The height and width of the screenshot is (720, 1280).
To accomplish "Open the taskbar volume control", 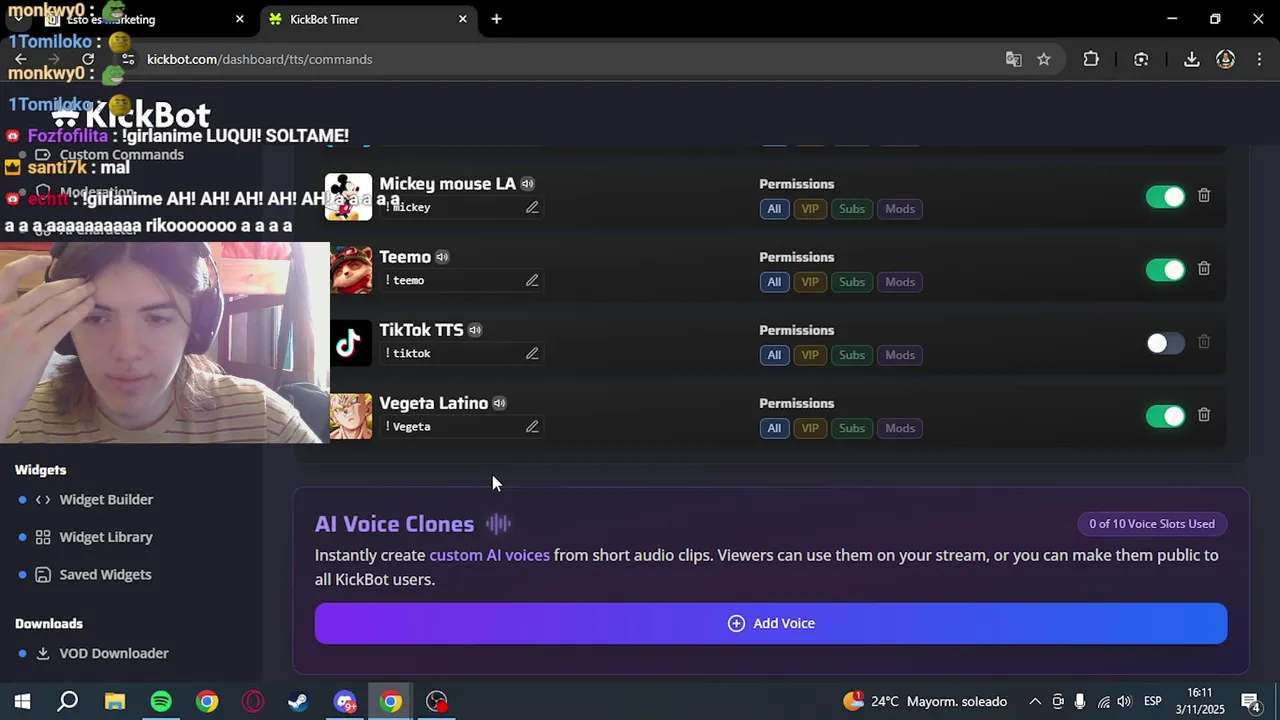I will click(x=1125, y=702).
